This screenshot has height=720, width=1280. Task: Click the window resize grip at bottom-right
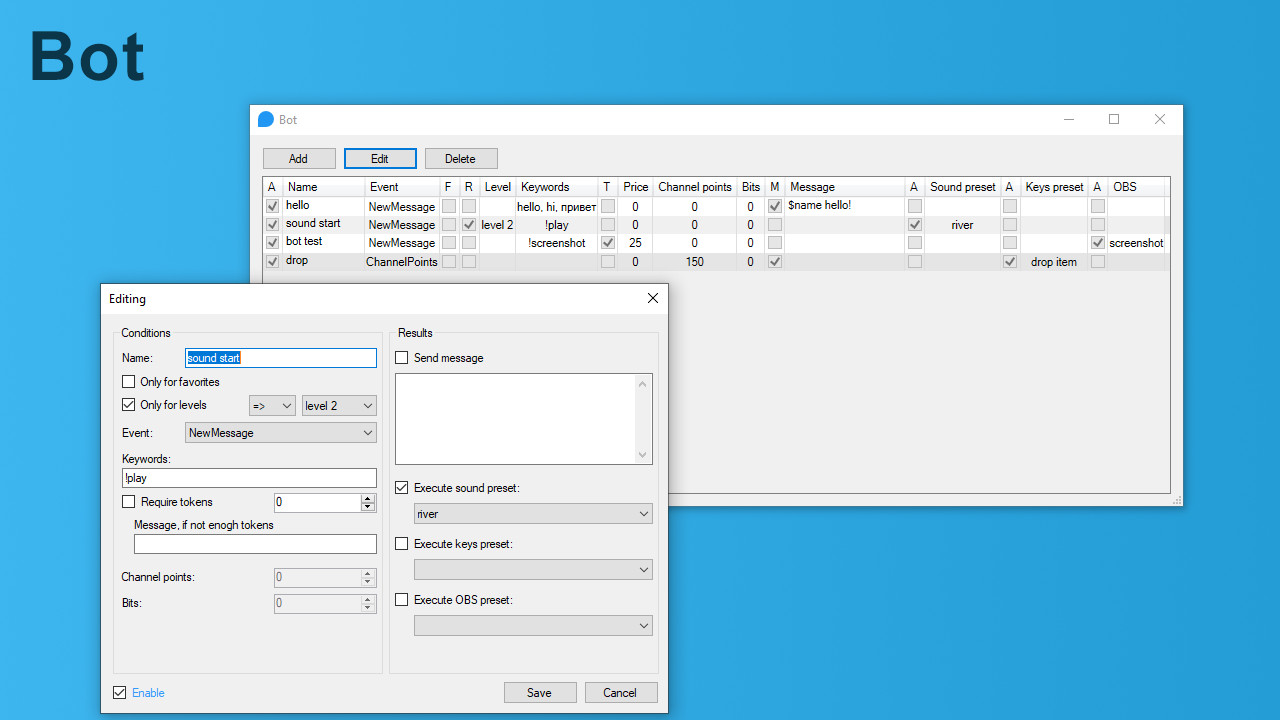point(1176,500)
